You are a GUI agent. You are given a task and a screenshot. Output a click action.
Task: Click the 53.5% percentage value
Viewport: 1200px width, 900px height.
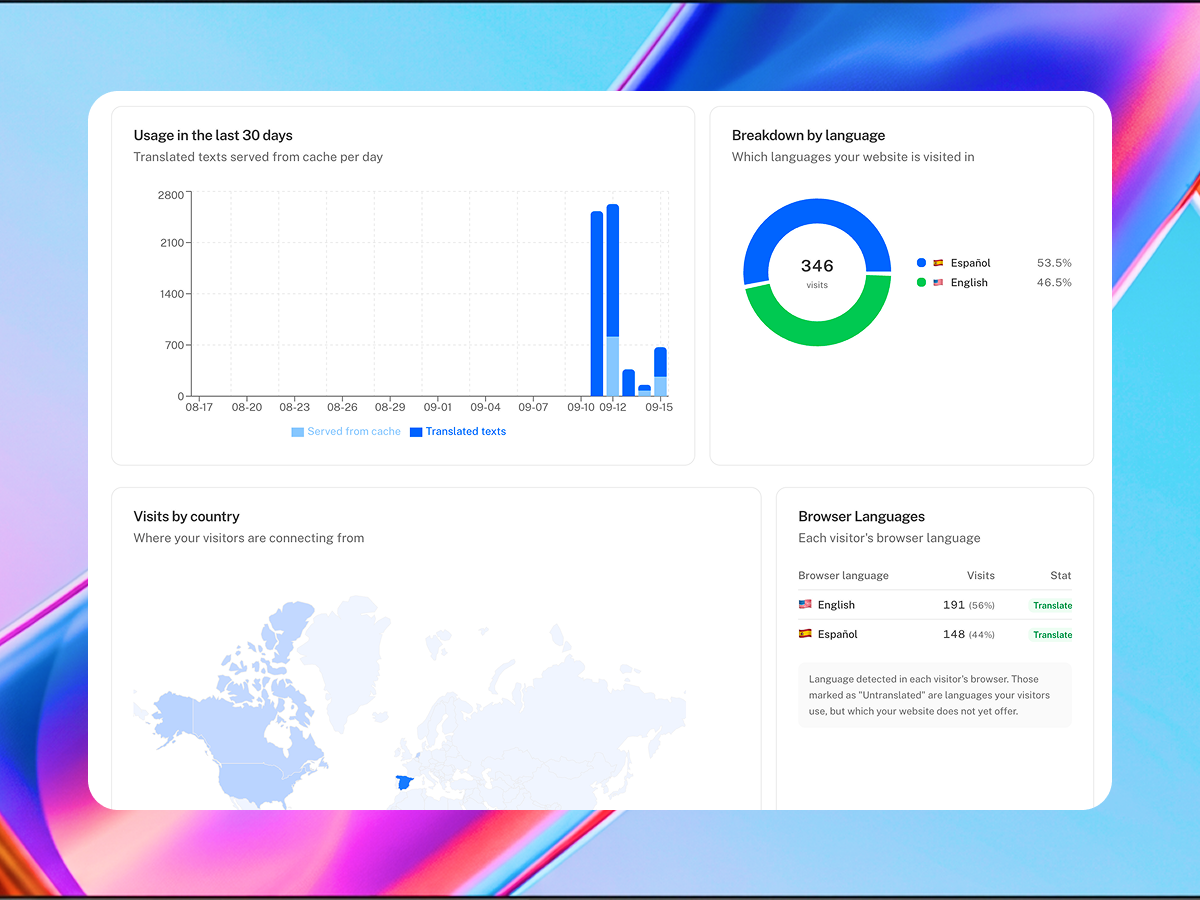coord(1054,263)
